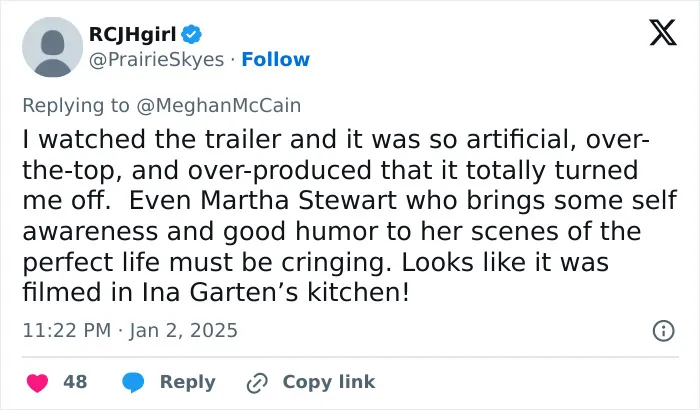Click the Copy link text
The width and height of the screenshot is (700, 410).
coord(329,382)
